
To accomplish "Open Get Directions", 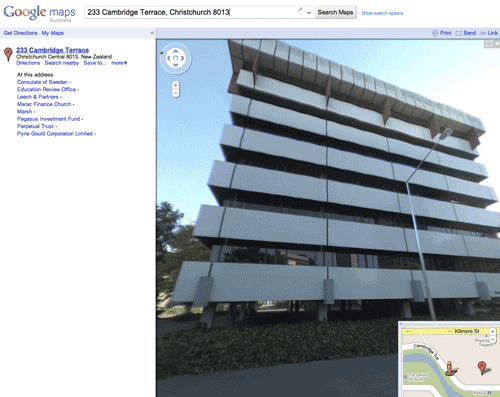I will click(x=20, y=33).
